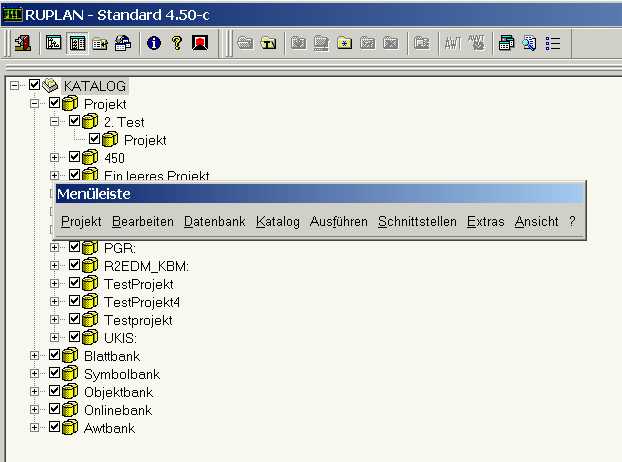Select the Onlinebank tree entry
The image size is (622, 462).
click(x=118, y=410)
